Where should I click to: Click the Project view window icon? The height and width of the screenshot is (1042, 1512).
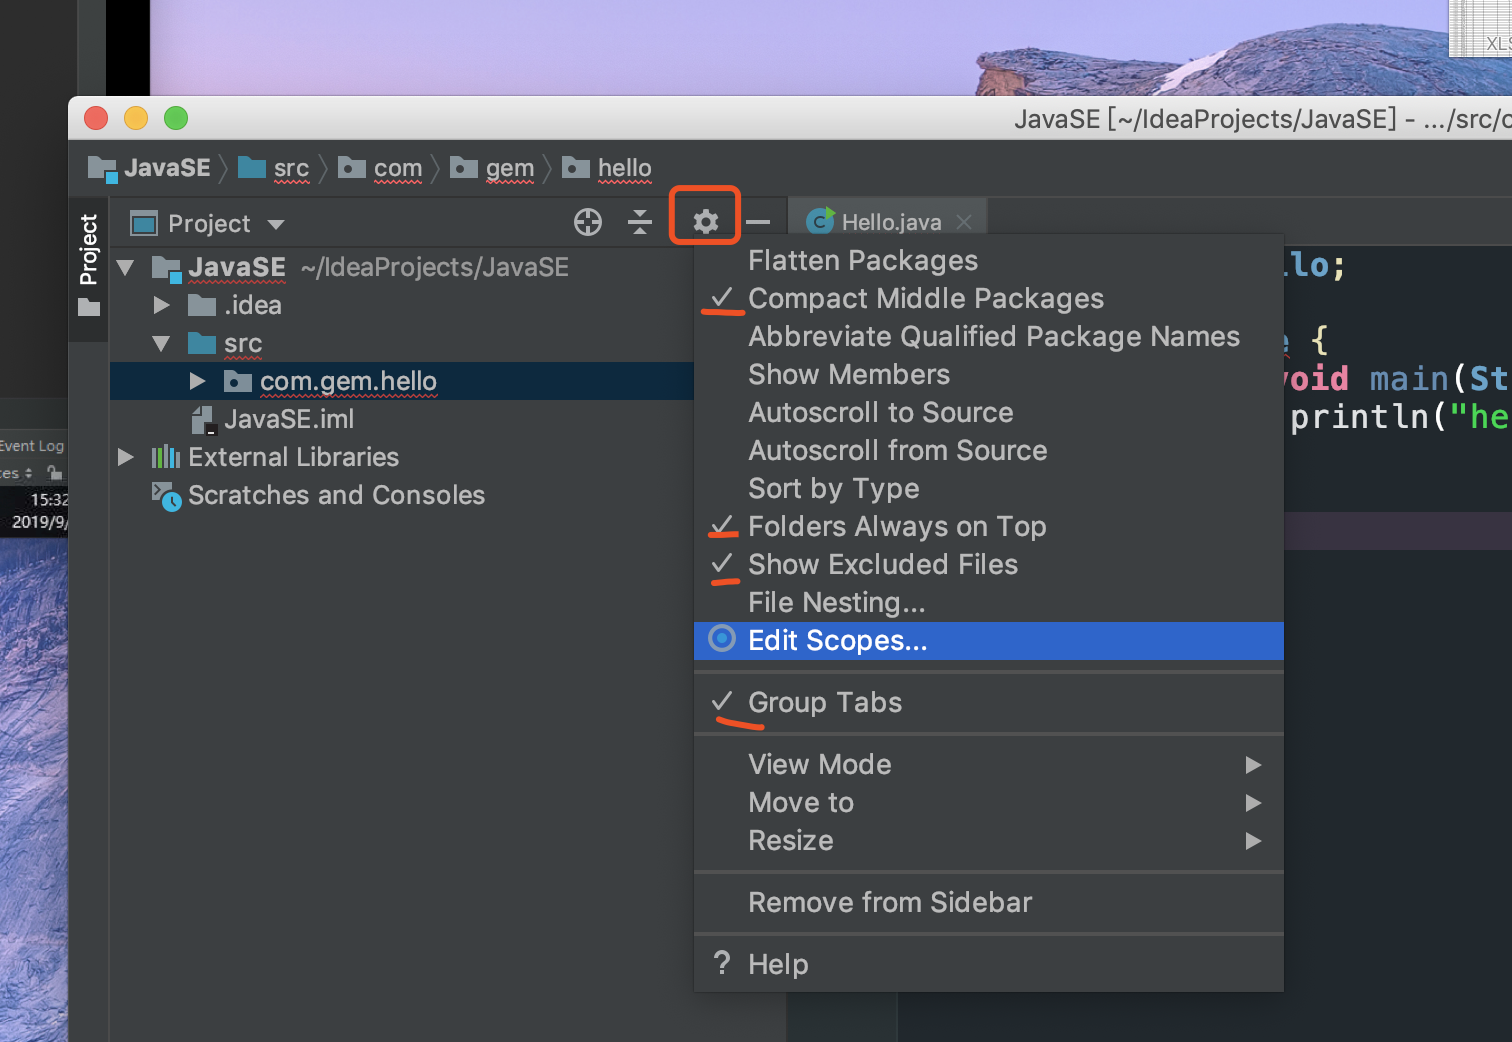click(x=144, y=223)
